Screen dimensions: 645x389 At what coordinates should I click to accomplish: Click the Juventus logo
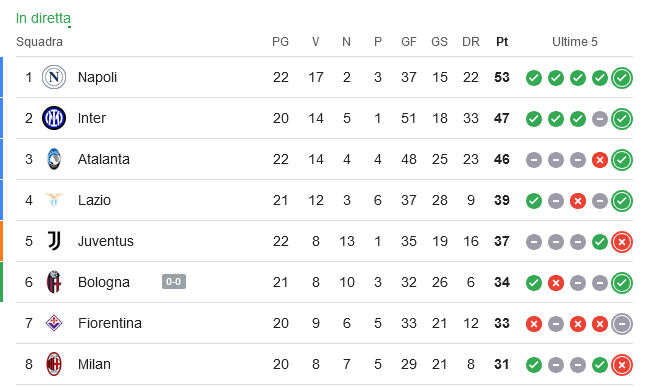point(54,241)
